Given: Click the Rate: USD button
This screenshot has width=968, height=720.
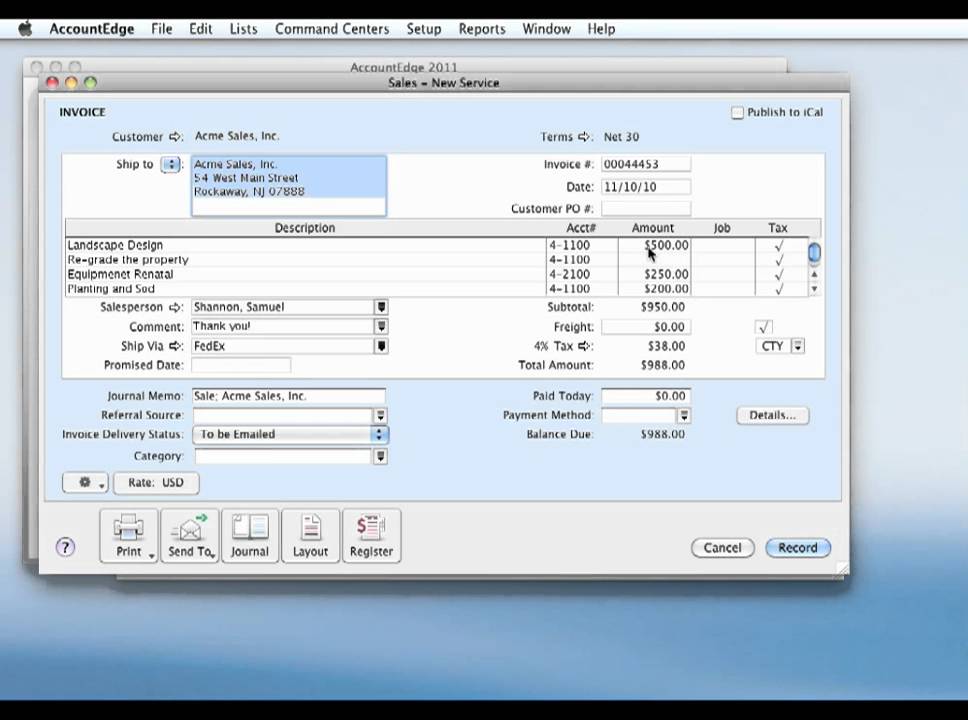Looking at the screenshot, I should point(156,483).
